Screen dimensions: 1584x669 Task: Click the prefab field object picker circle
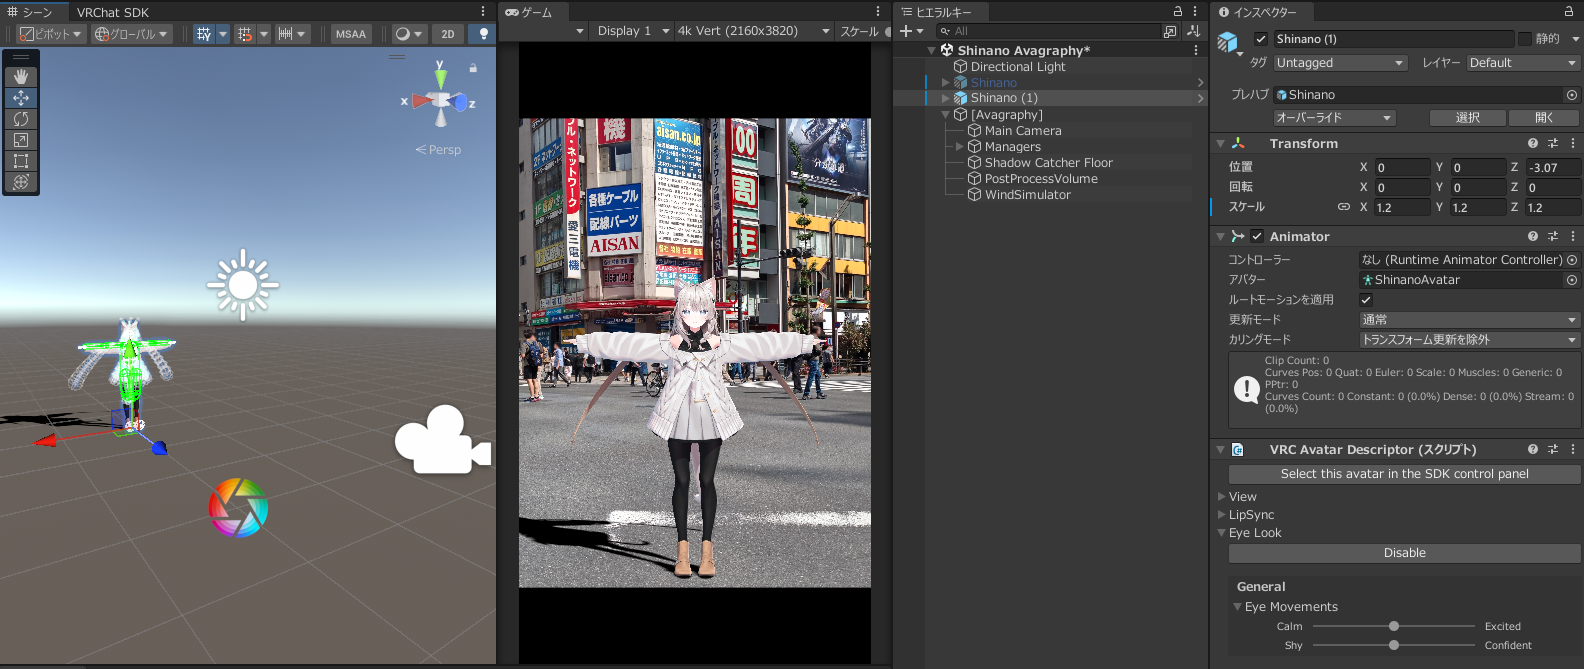pyautogui.click(x=1572, y=95)
